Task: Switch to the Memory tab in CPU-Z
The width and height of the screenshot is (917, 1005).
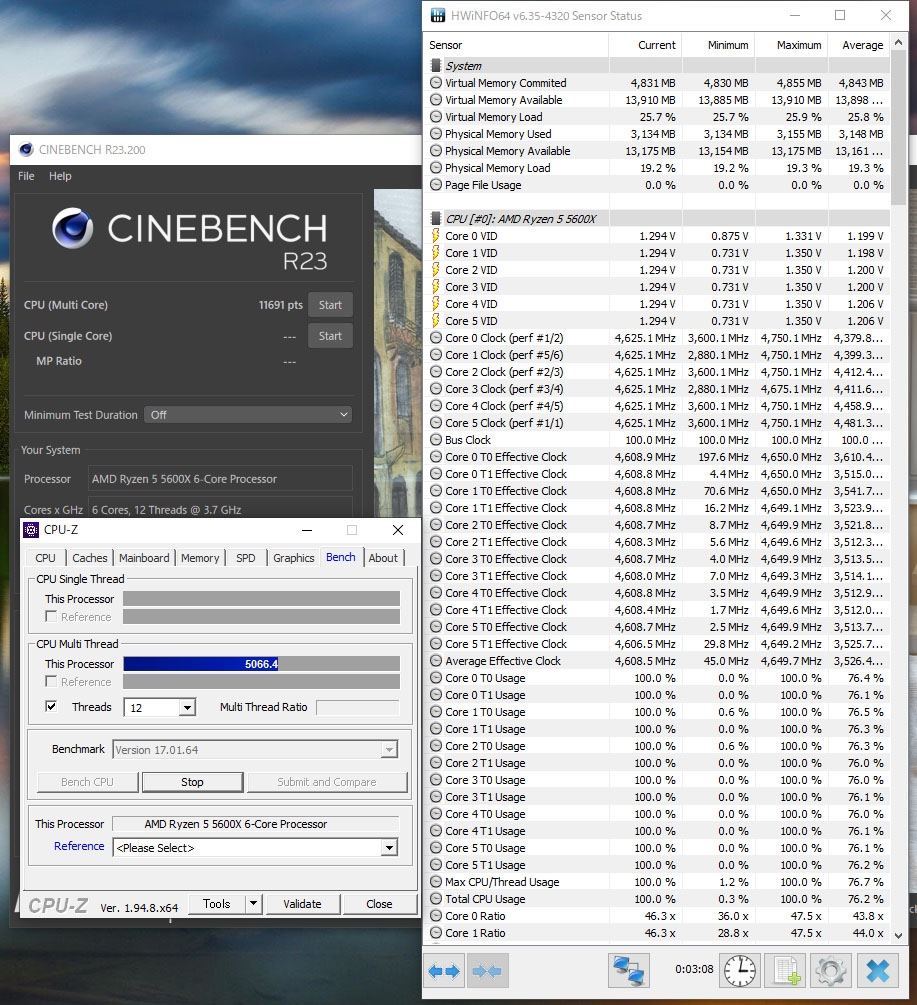Action: (200, 558)
